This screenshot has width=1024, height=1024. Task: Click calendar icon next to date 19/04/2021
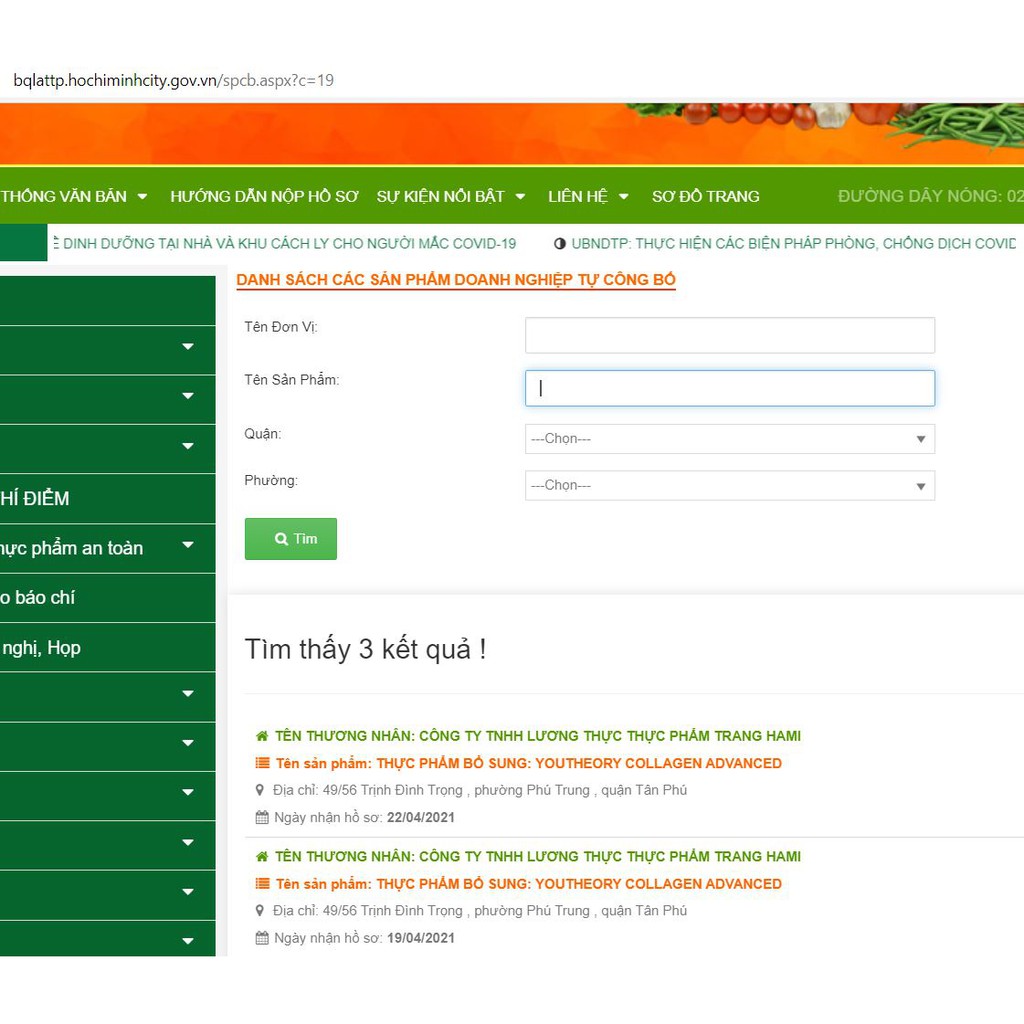point(262,938)
